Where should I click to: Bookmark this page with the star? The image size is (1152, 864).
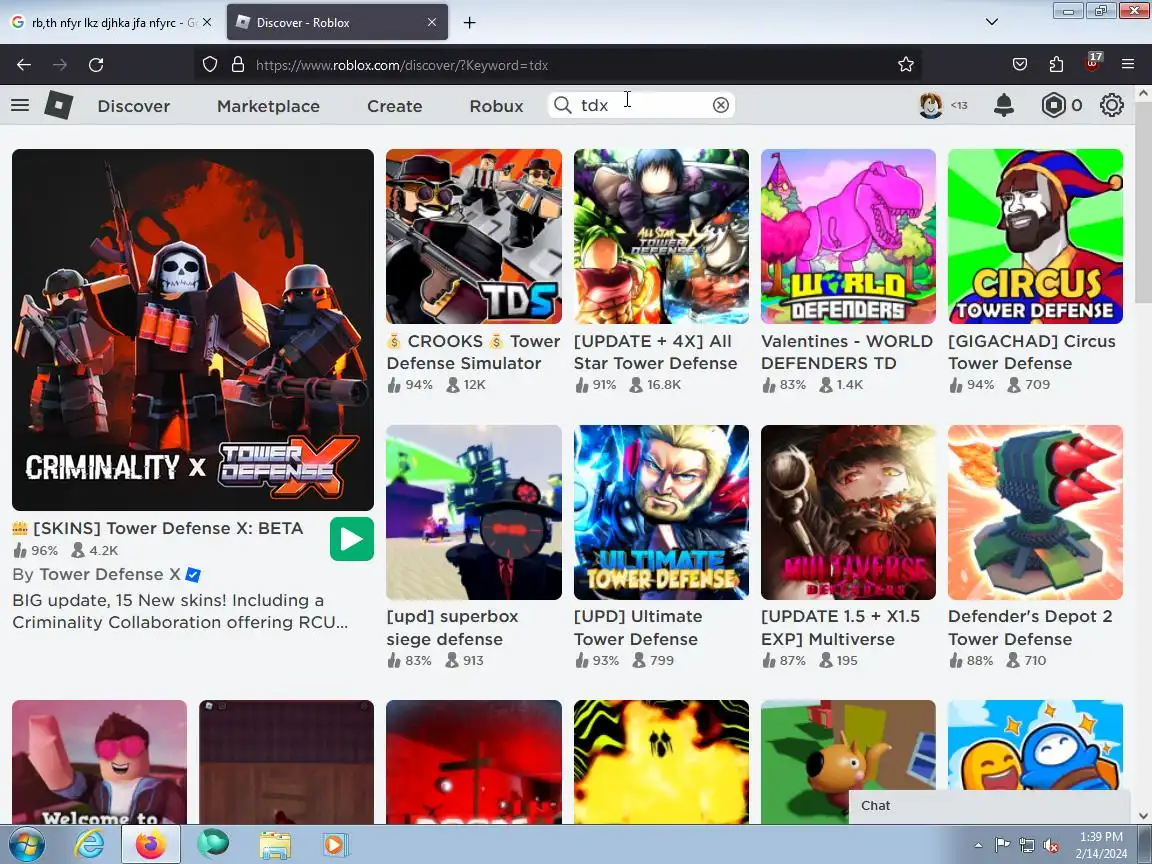(x=906, y=65)
